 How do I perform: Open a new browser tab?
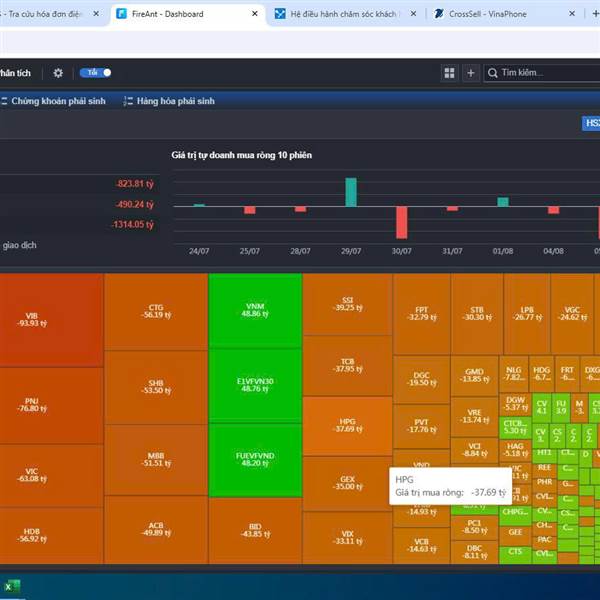click(595, 14)
